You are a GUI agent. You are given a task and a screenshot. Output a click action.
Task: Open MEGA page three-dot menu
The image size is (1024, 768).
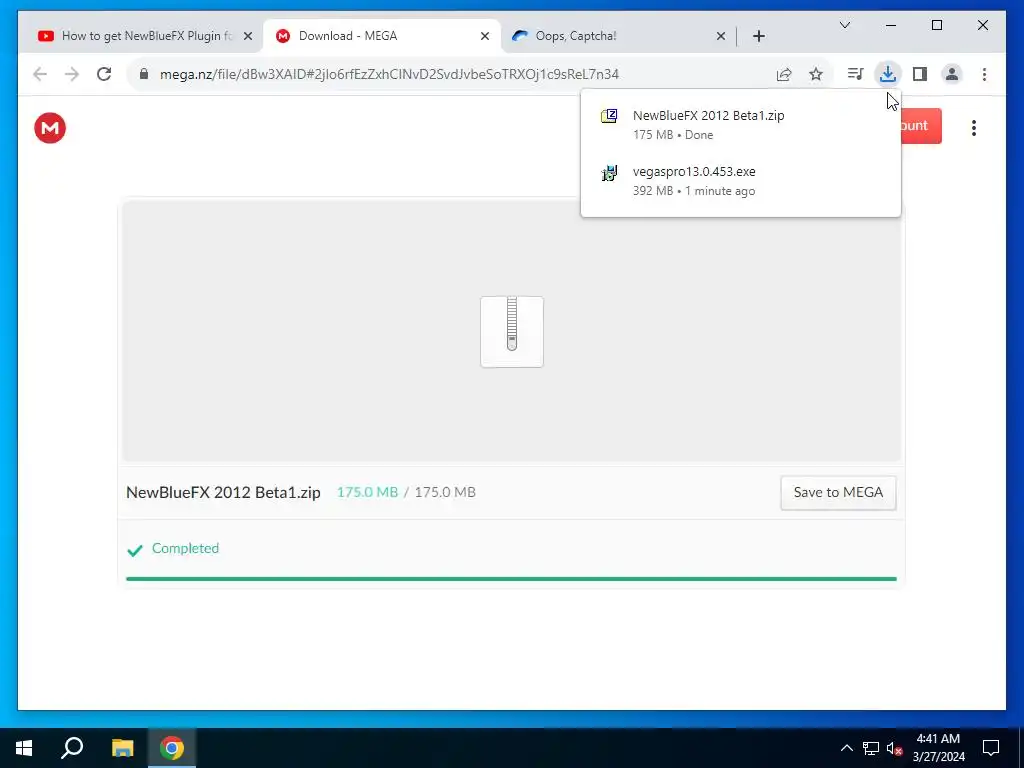(x=974, y=128)
